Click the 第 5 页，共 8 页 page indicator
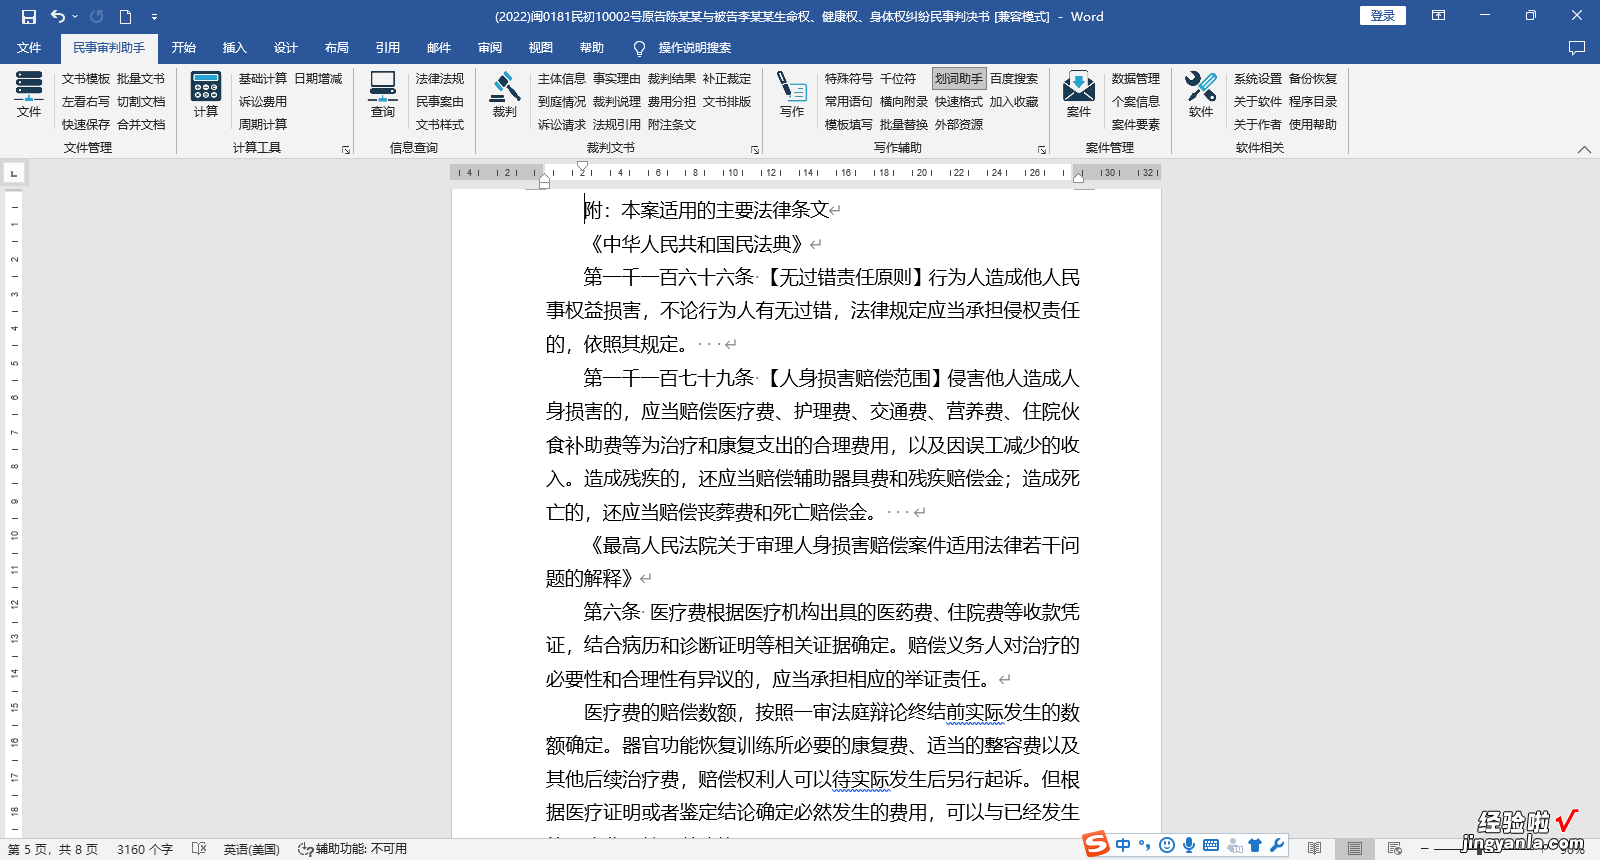This screenshot has width=1600, height=860. pos(53,849)
